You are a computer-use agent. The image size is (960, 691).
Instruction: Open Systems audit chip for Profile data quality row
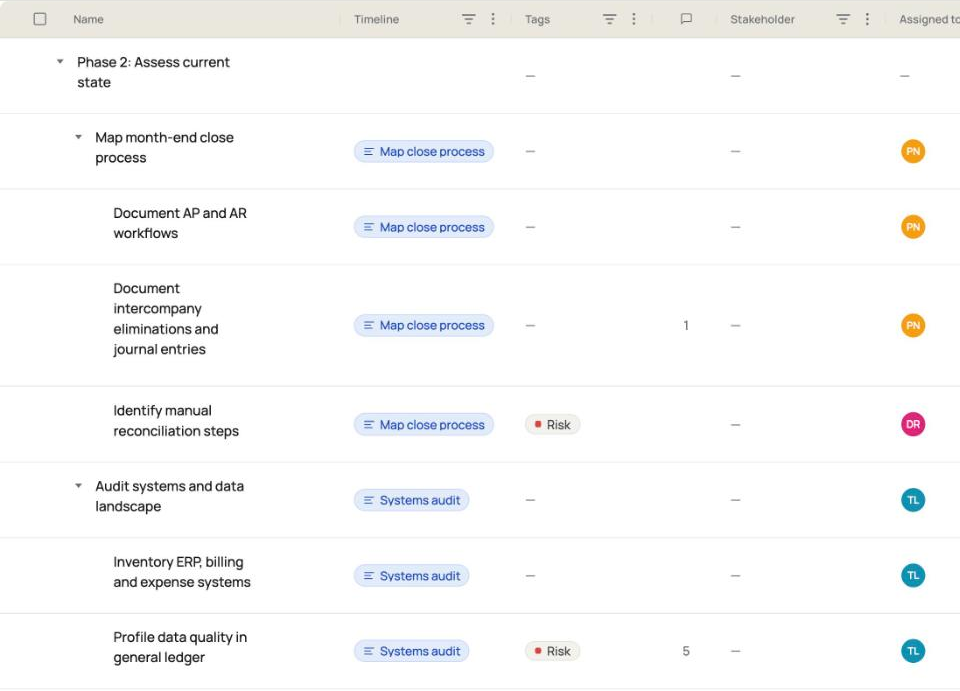(411, 651)
